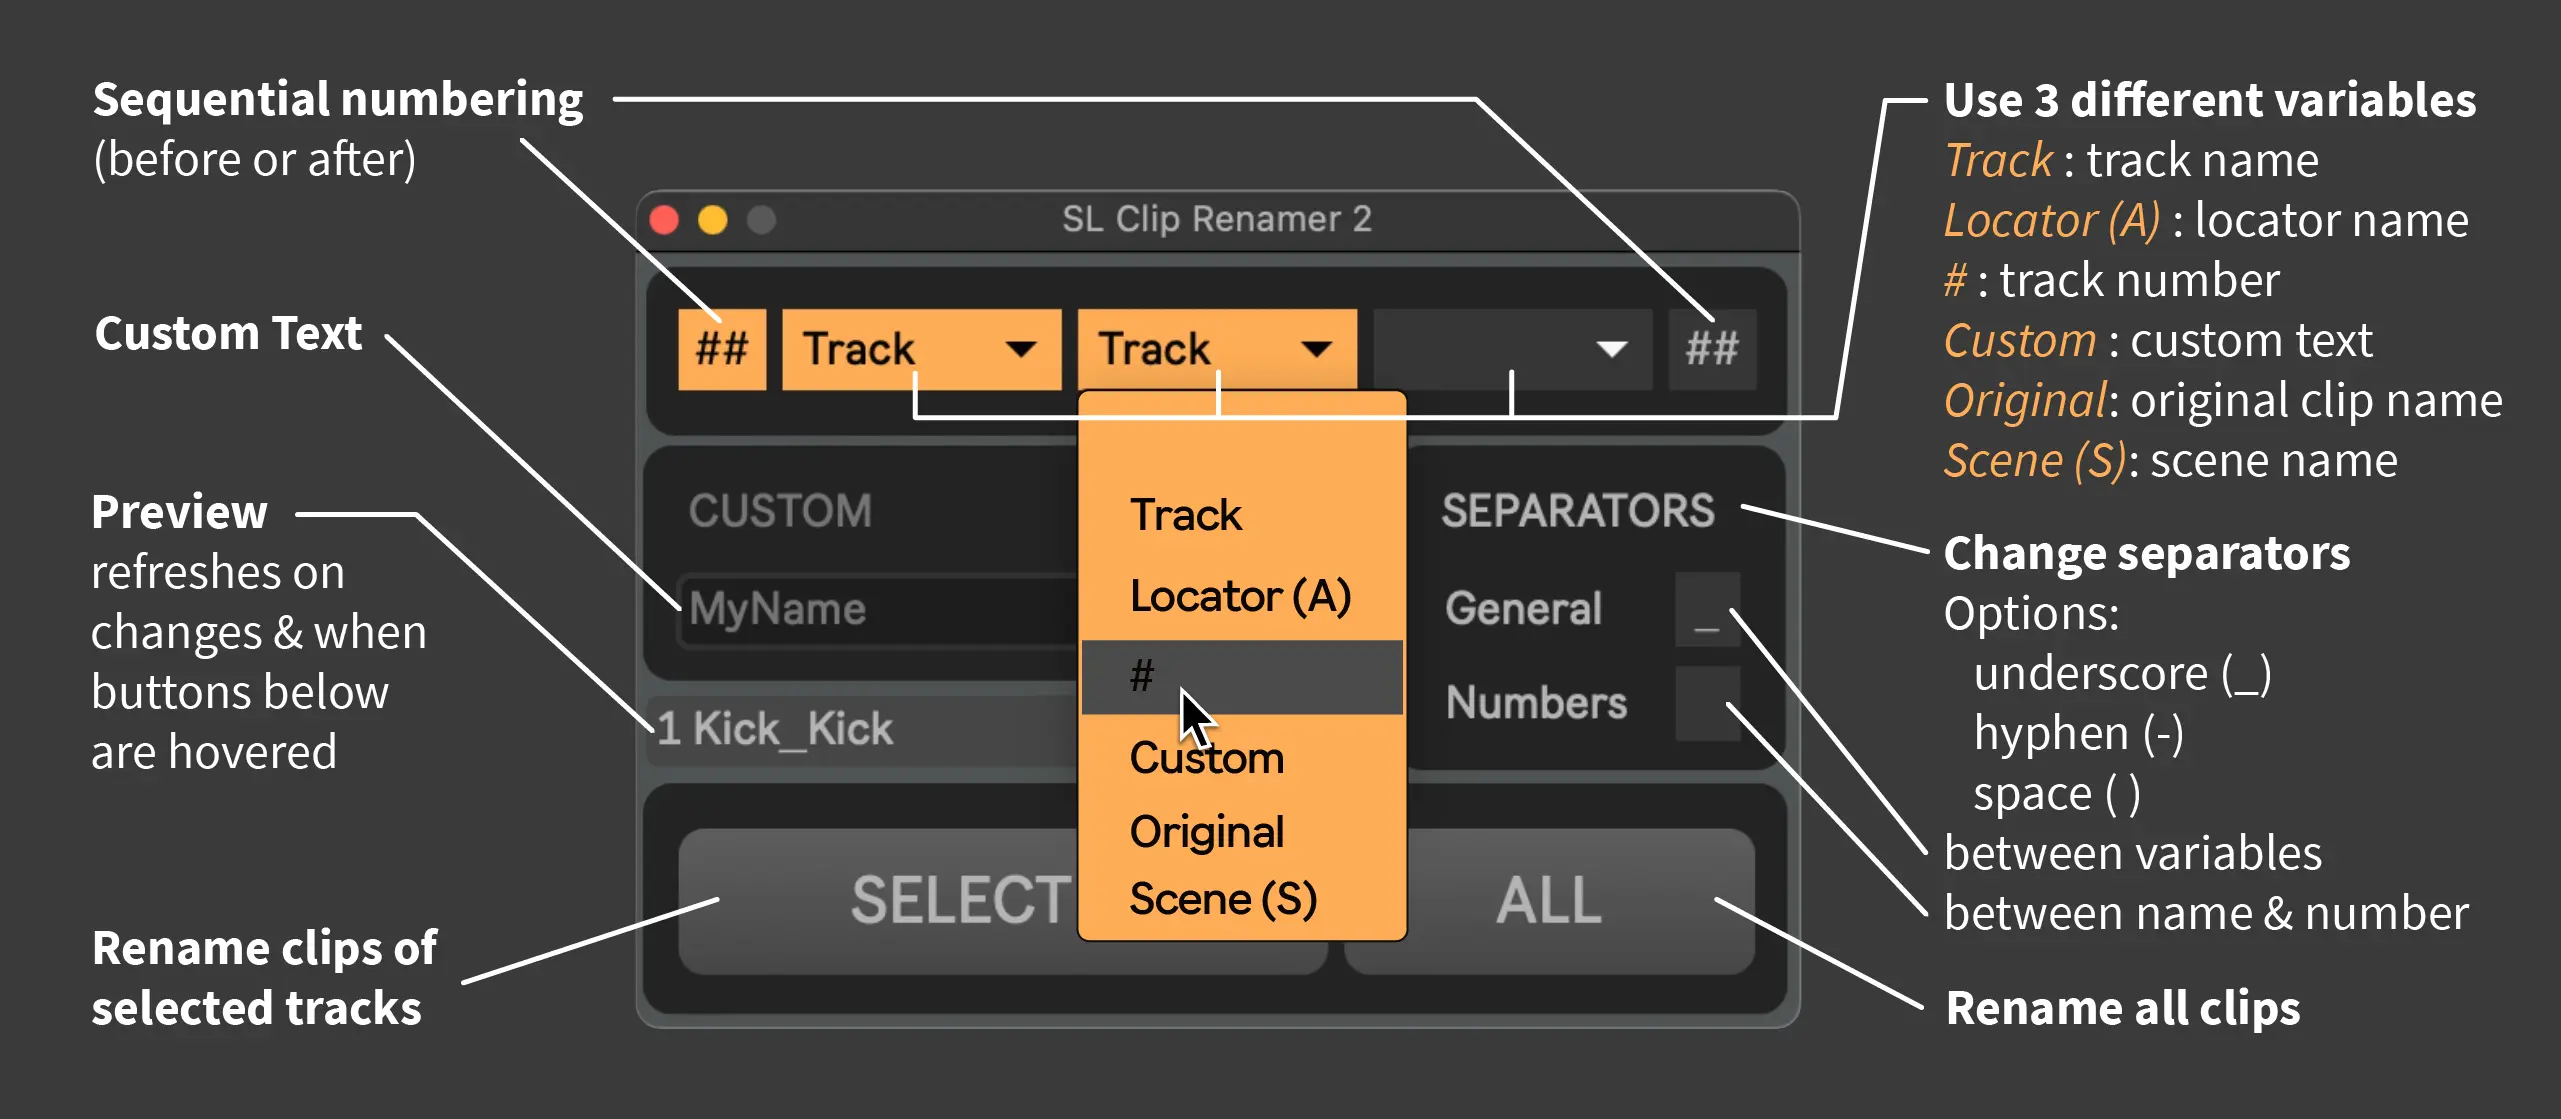
Task: Change the Numbers separator box
Action: (x=1707, y=703)
